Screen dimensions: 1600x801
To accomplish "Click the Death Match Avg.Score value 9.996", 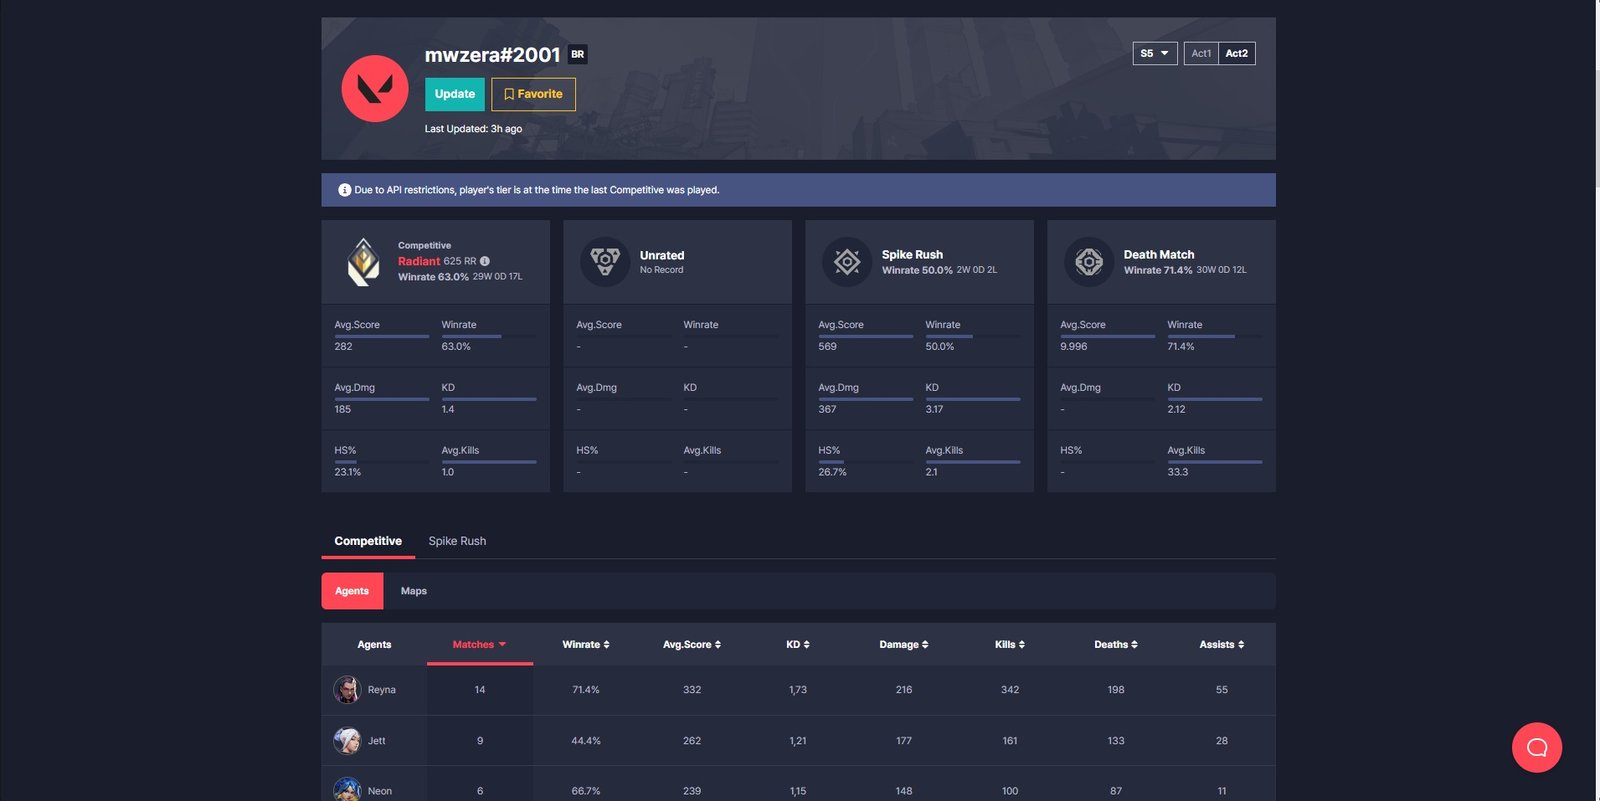I will [1074, 347].
